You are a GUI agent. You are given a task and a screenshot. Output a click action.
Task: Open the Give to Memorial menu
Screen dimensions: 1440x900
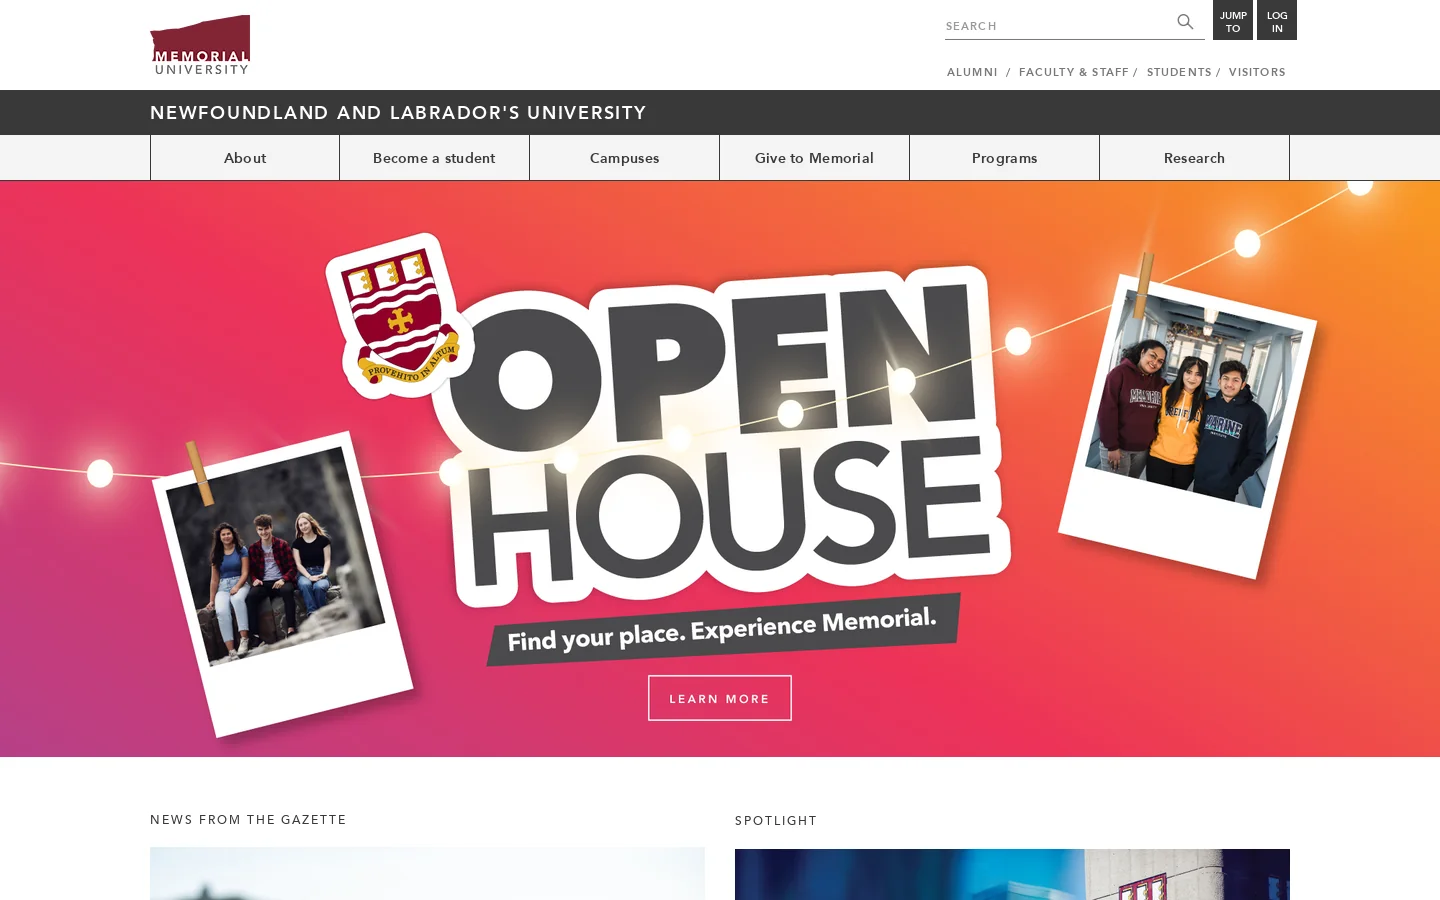tap(814, 158)
